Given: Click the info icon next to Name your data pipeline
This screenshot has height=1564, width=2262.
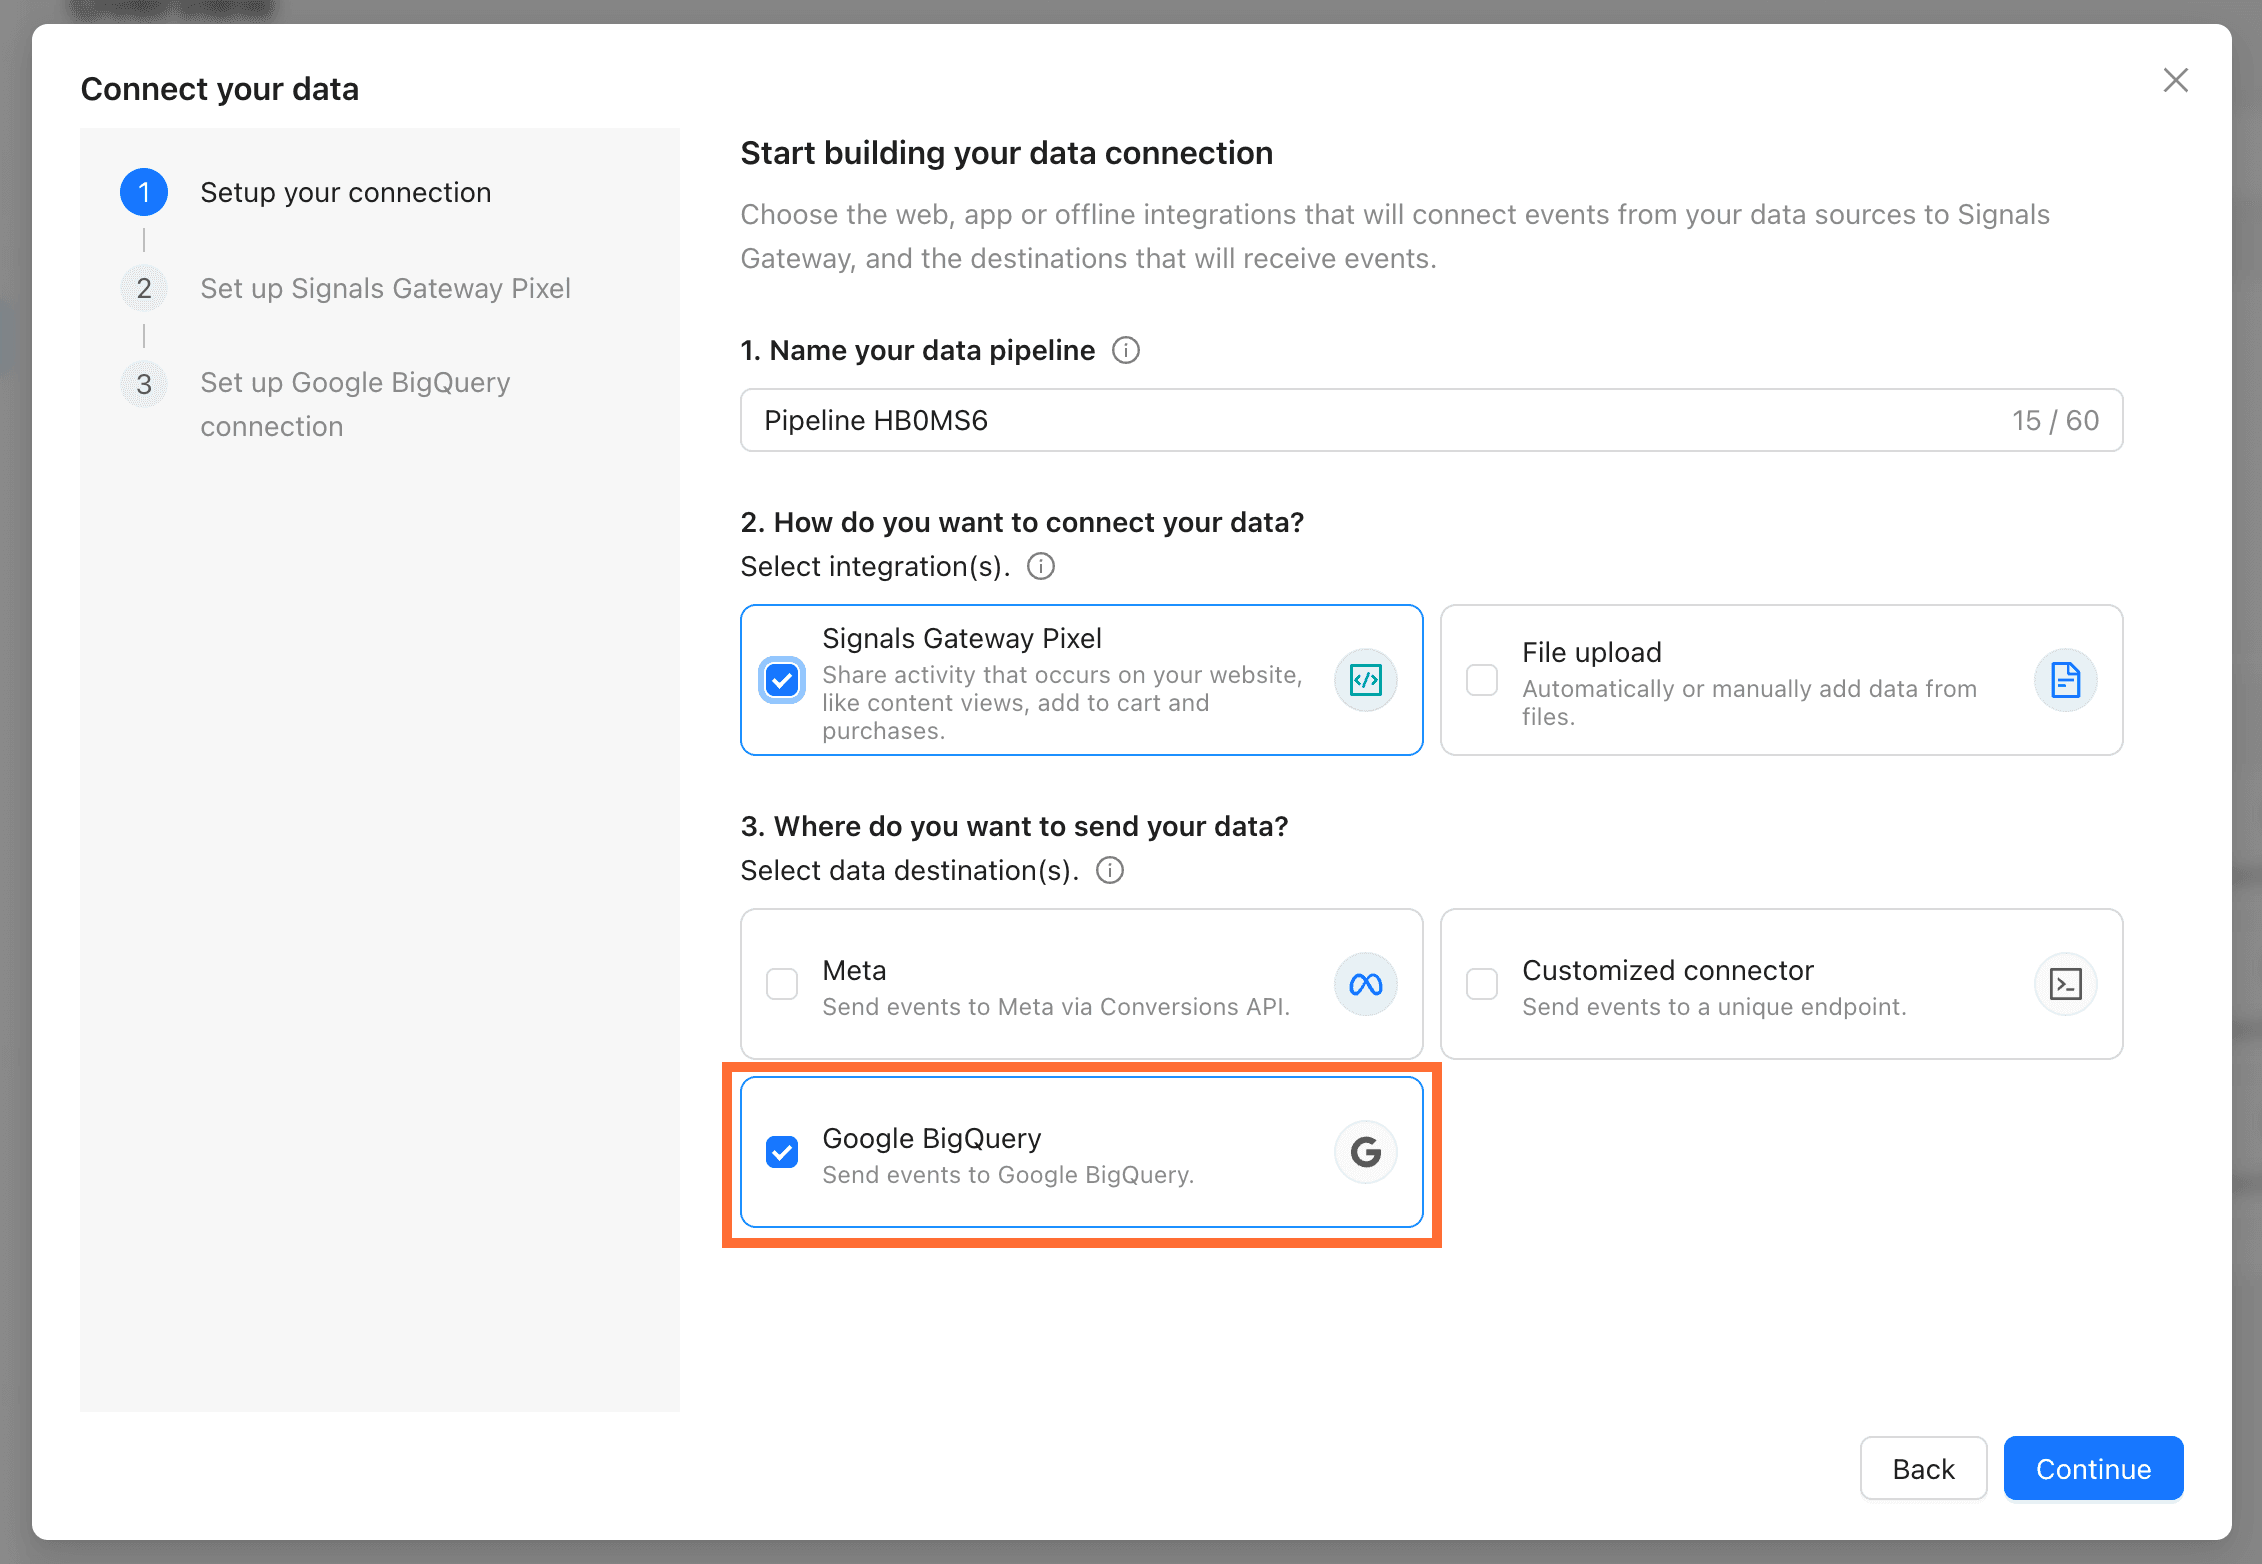Looking at the screenshot, I should pos(1126,350).
